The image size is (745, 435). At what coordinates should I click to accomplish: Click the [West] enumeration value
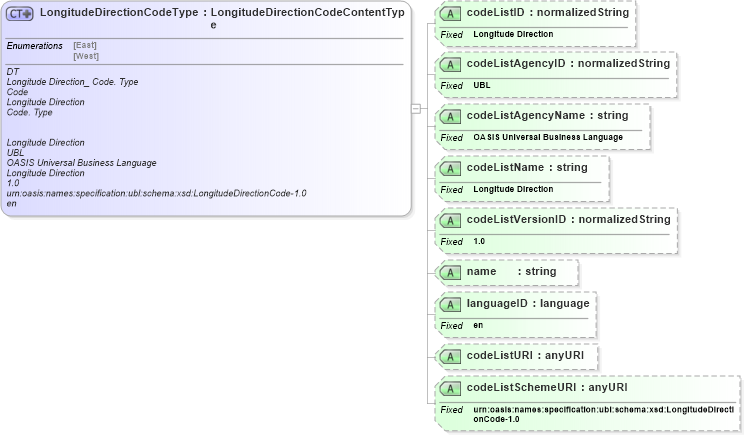86,56
